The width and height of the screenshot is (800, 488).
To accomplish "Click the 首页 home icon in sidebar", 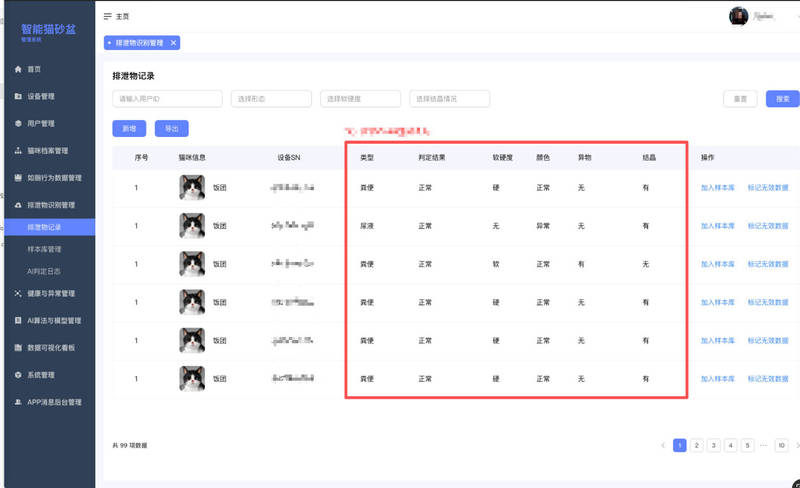I will [x=18, y=69].
